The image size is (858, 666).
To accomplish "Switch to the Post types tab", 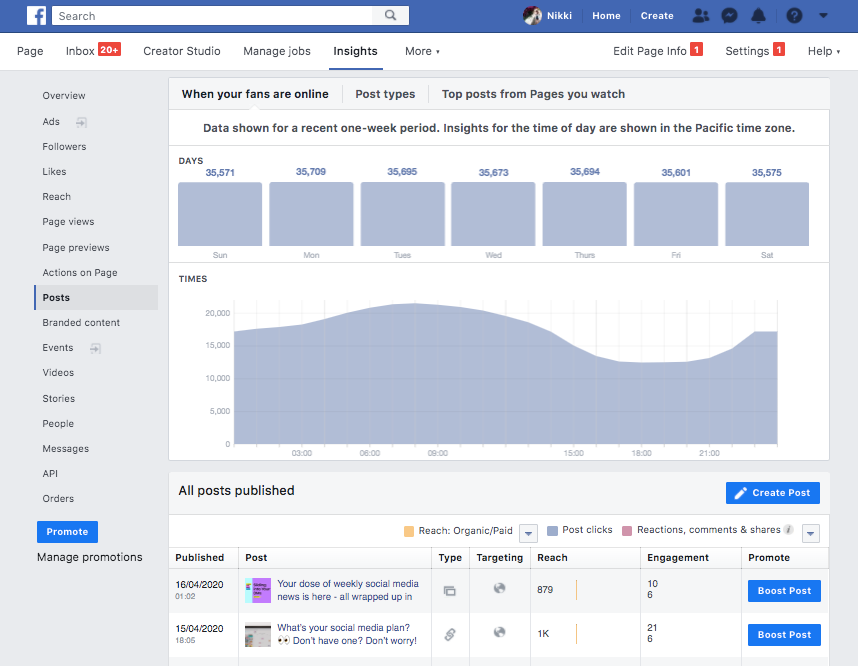I will pos(385,94).
